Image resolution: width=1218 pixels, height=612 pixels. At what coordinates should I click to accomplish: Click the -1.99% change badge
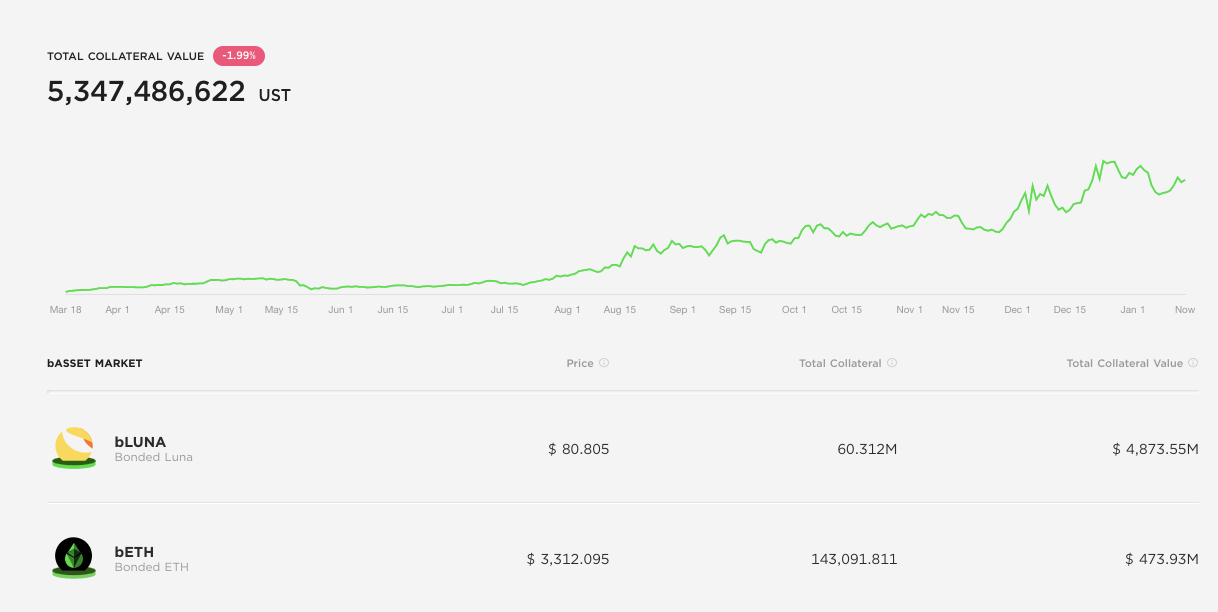(239, 56)
